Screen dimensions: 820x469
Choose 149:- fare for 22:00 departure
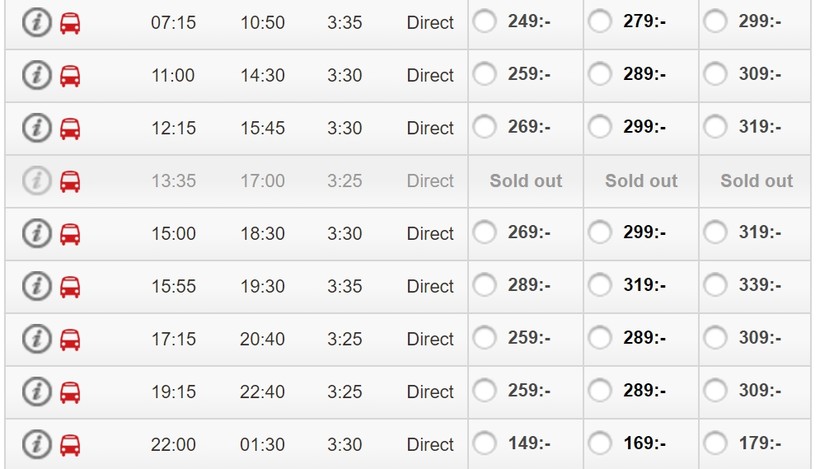click(x=485, y=443)
